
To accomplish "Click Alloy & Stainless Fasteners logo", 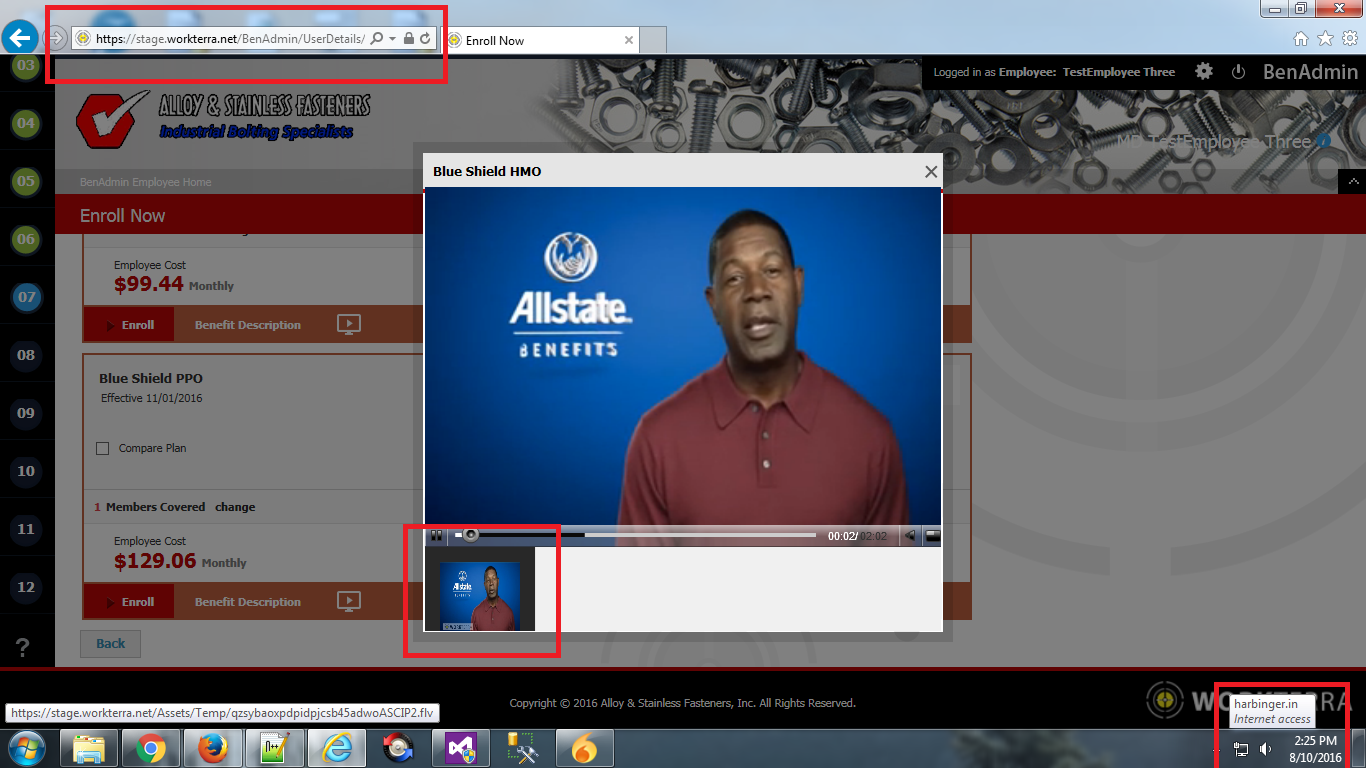I will coord(224,118).
